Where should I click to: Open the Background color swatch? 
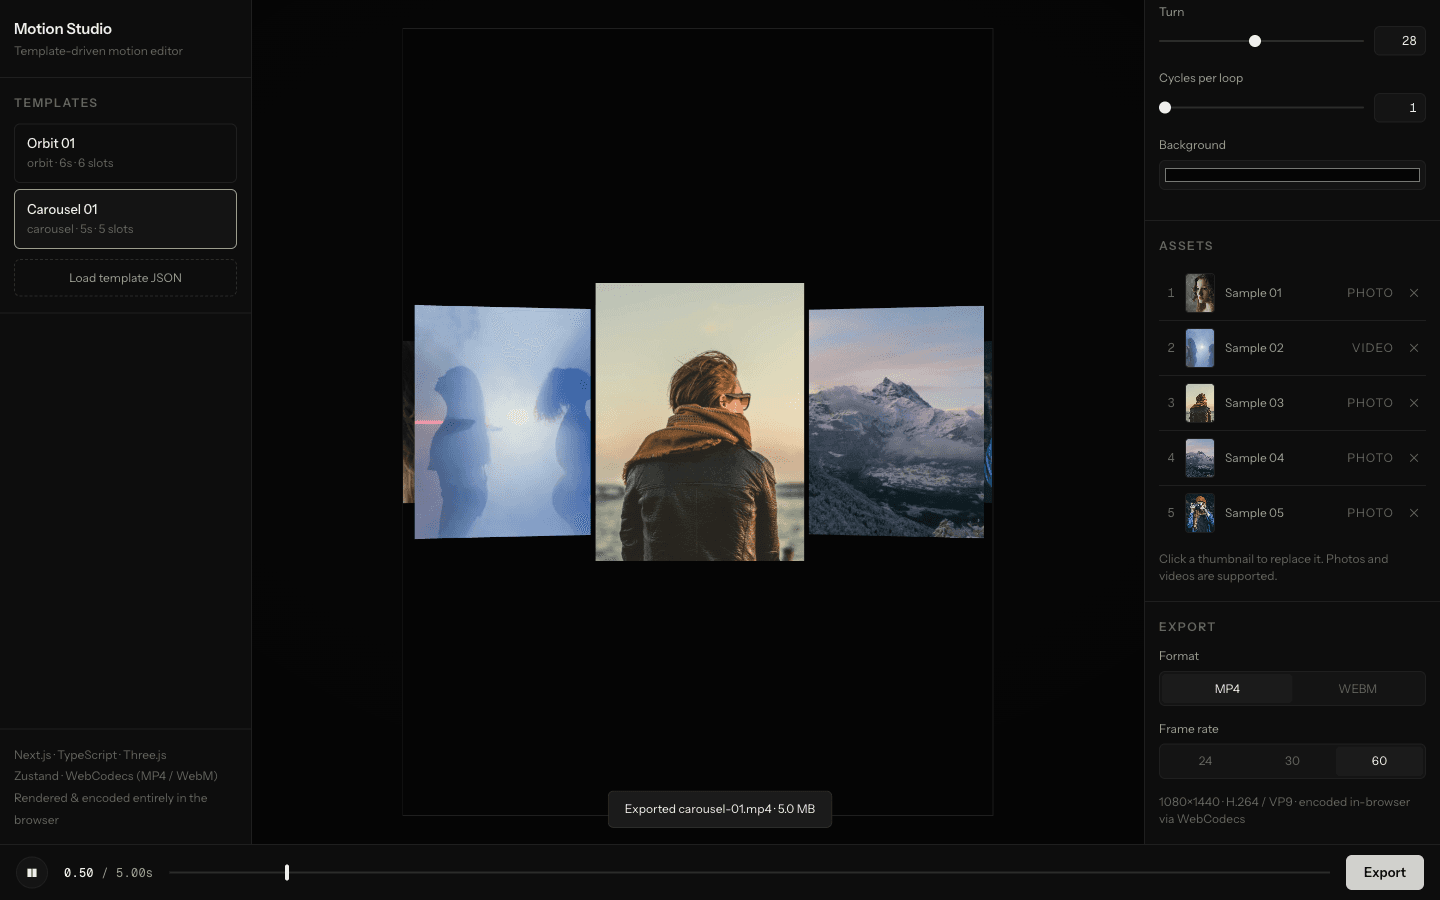click(1292, 175)
